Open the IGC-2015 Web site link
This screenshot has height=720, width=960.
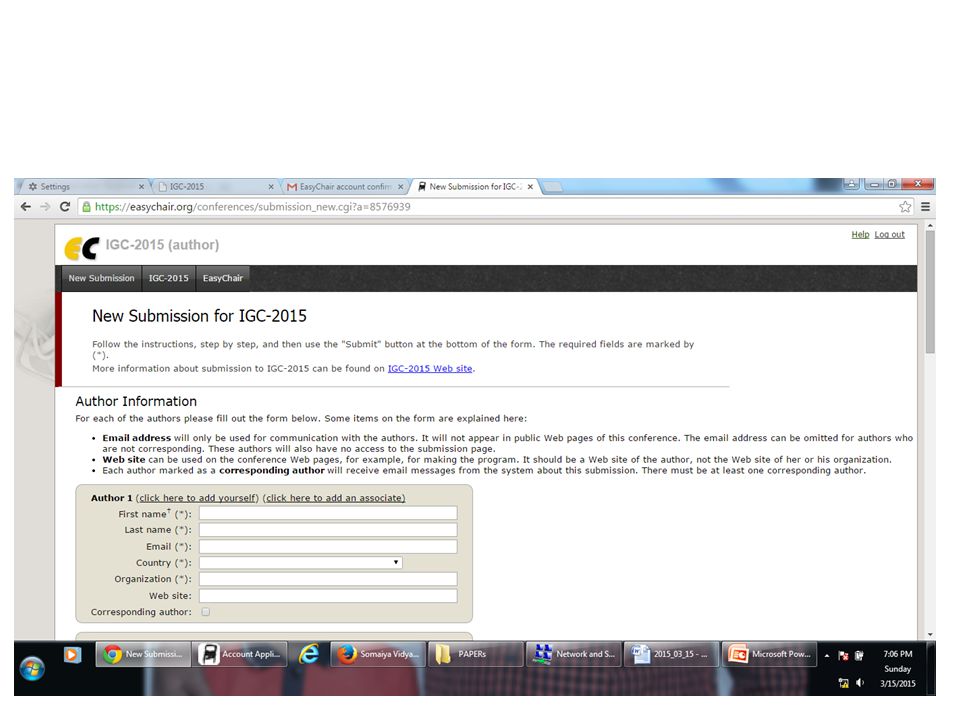tap(430, 369)
